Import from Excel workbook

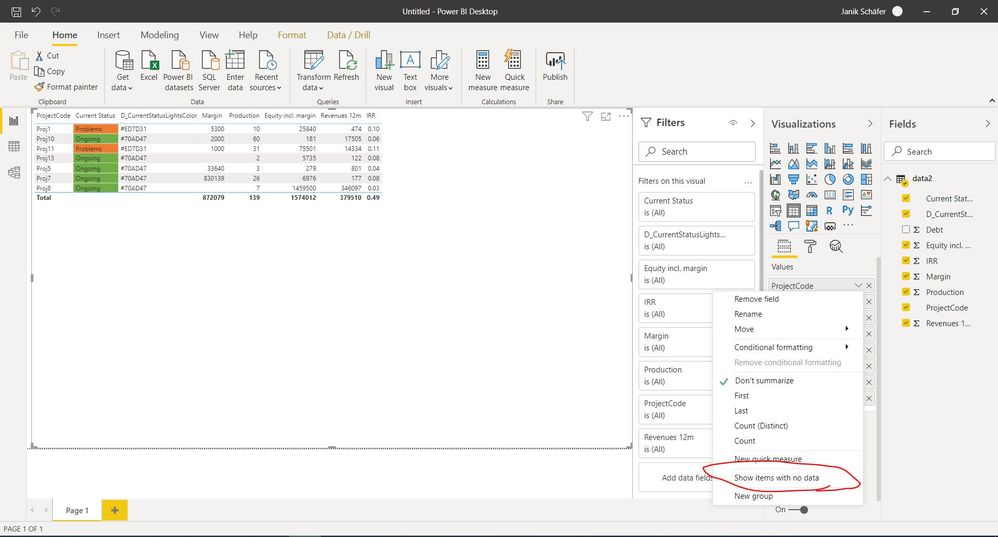pos(149,66)
